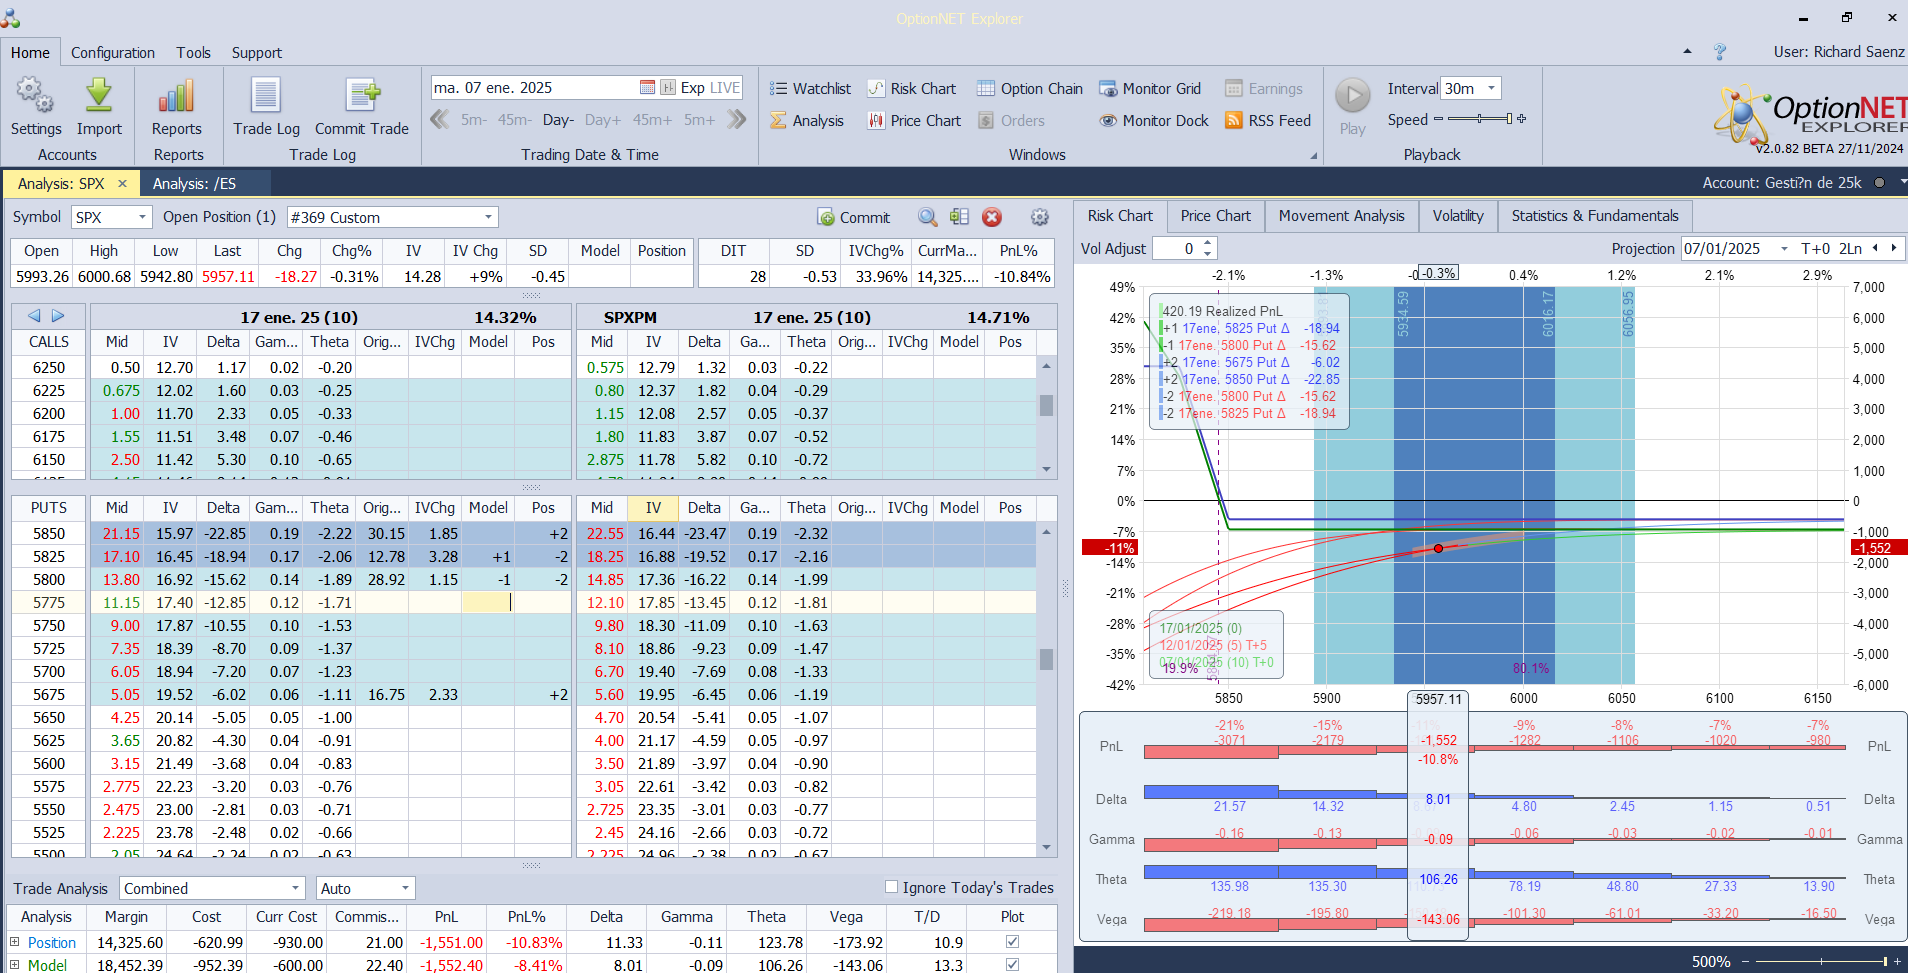This screenshot has width=1908, height=973.
Task: Switch to the Movement Analysis tab
Action: (x=1341, y=216)
